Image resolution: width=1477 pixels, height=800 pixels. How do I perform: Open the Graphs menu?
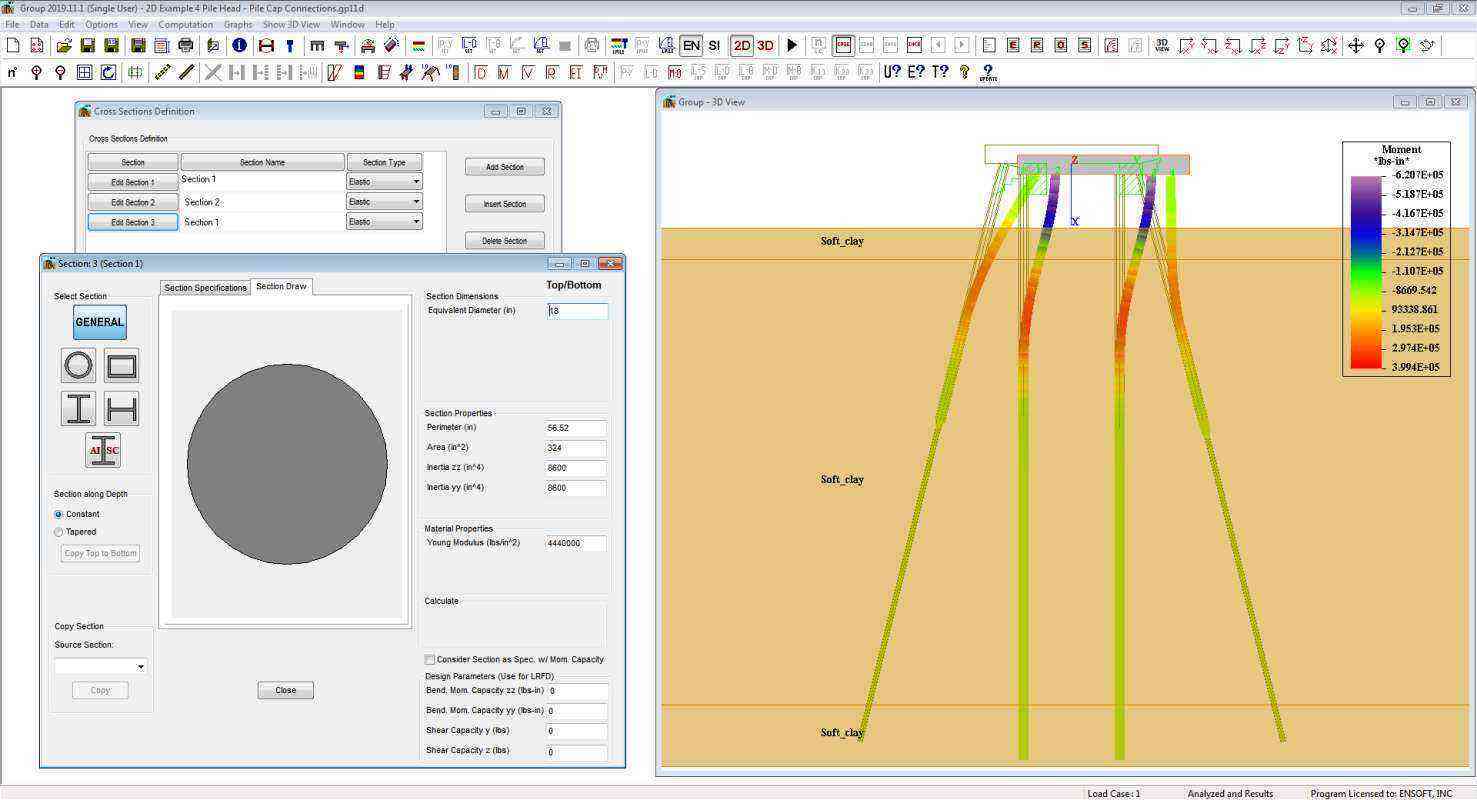coord(238,24)
